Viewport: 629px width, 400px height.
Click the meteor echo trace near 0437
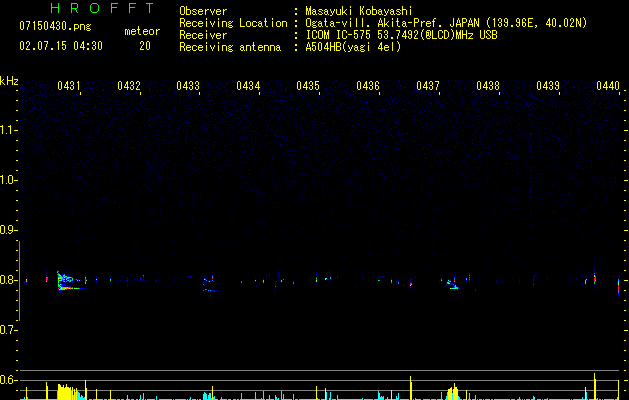click(453, 283)
